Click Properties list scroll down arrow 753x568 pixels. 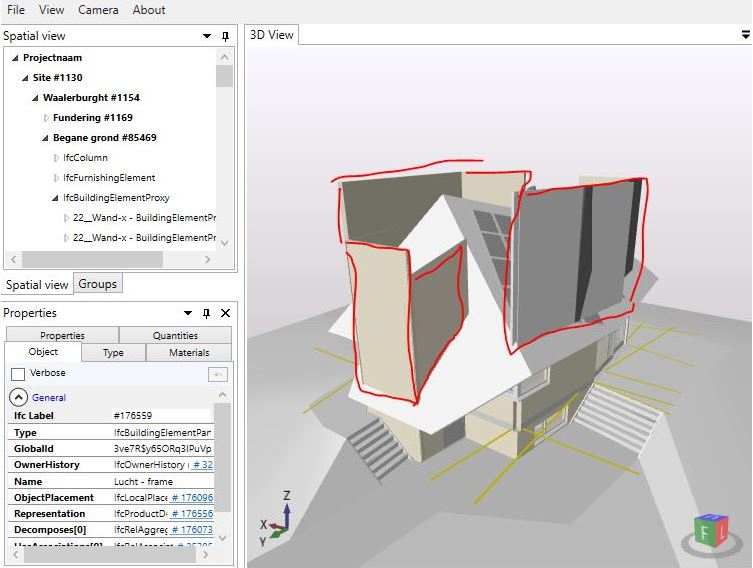[x=222, y=538]
